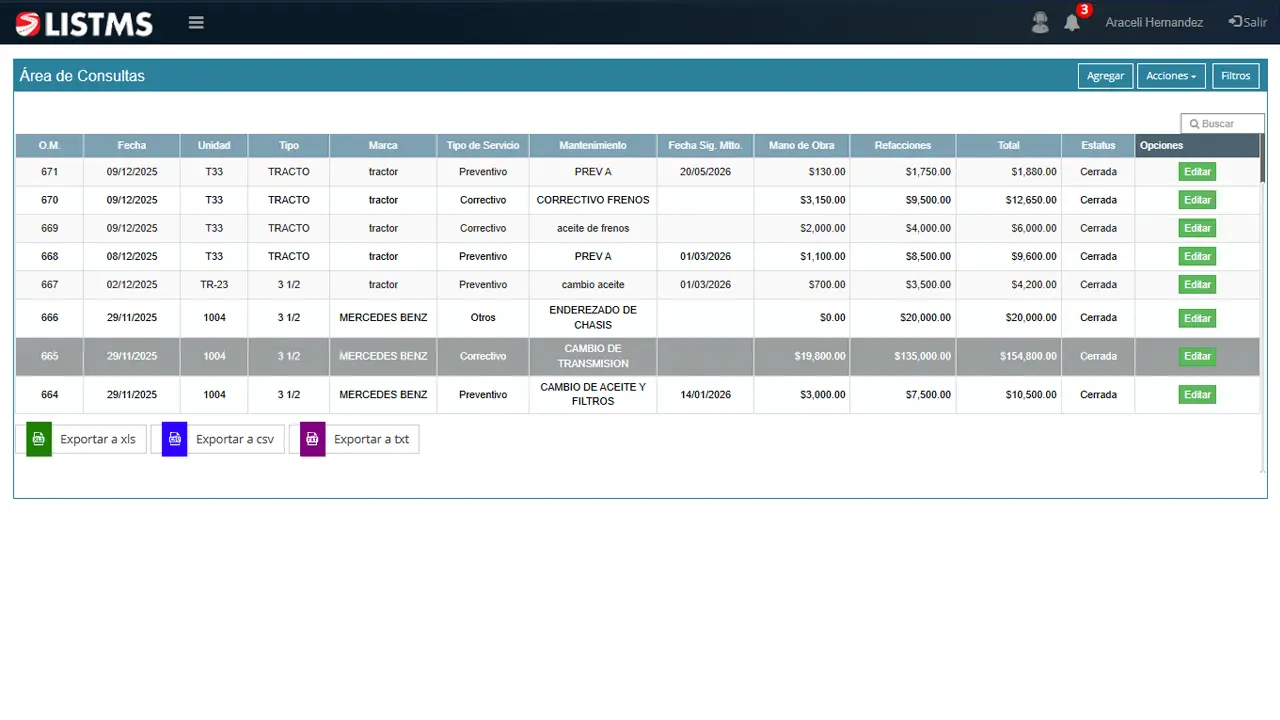
Task: Edit maintenance order 671
Action: click(x=1197, y=172)
